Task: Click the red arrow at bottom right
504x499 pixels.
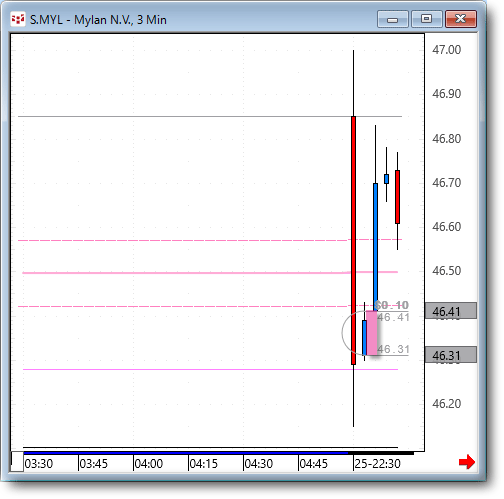Action: (467, 462)
